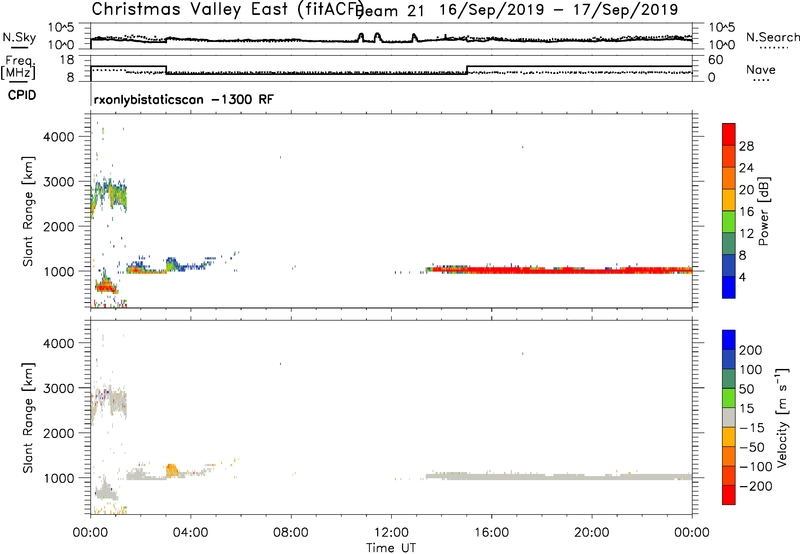
Task: Click the '08:00' time tick label
Action: click(x=291, y=533)
